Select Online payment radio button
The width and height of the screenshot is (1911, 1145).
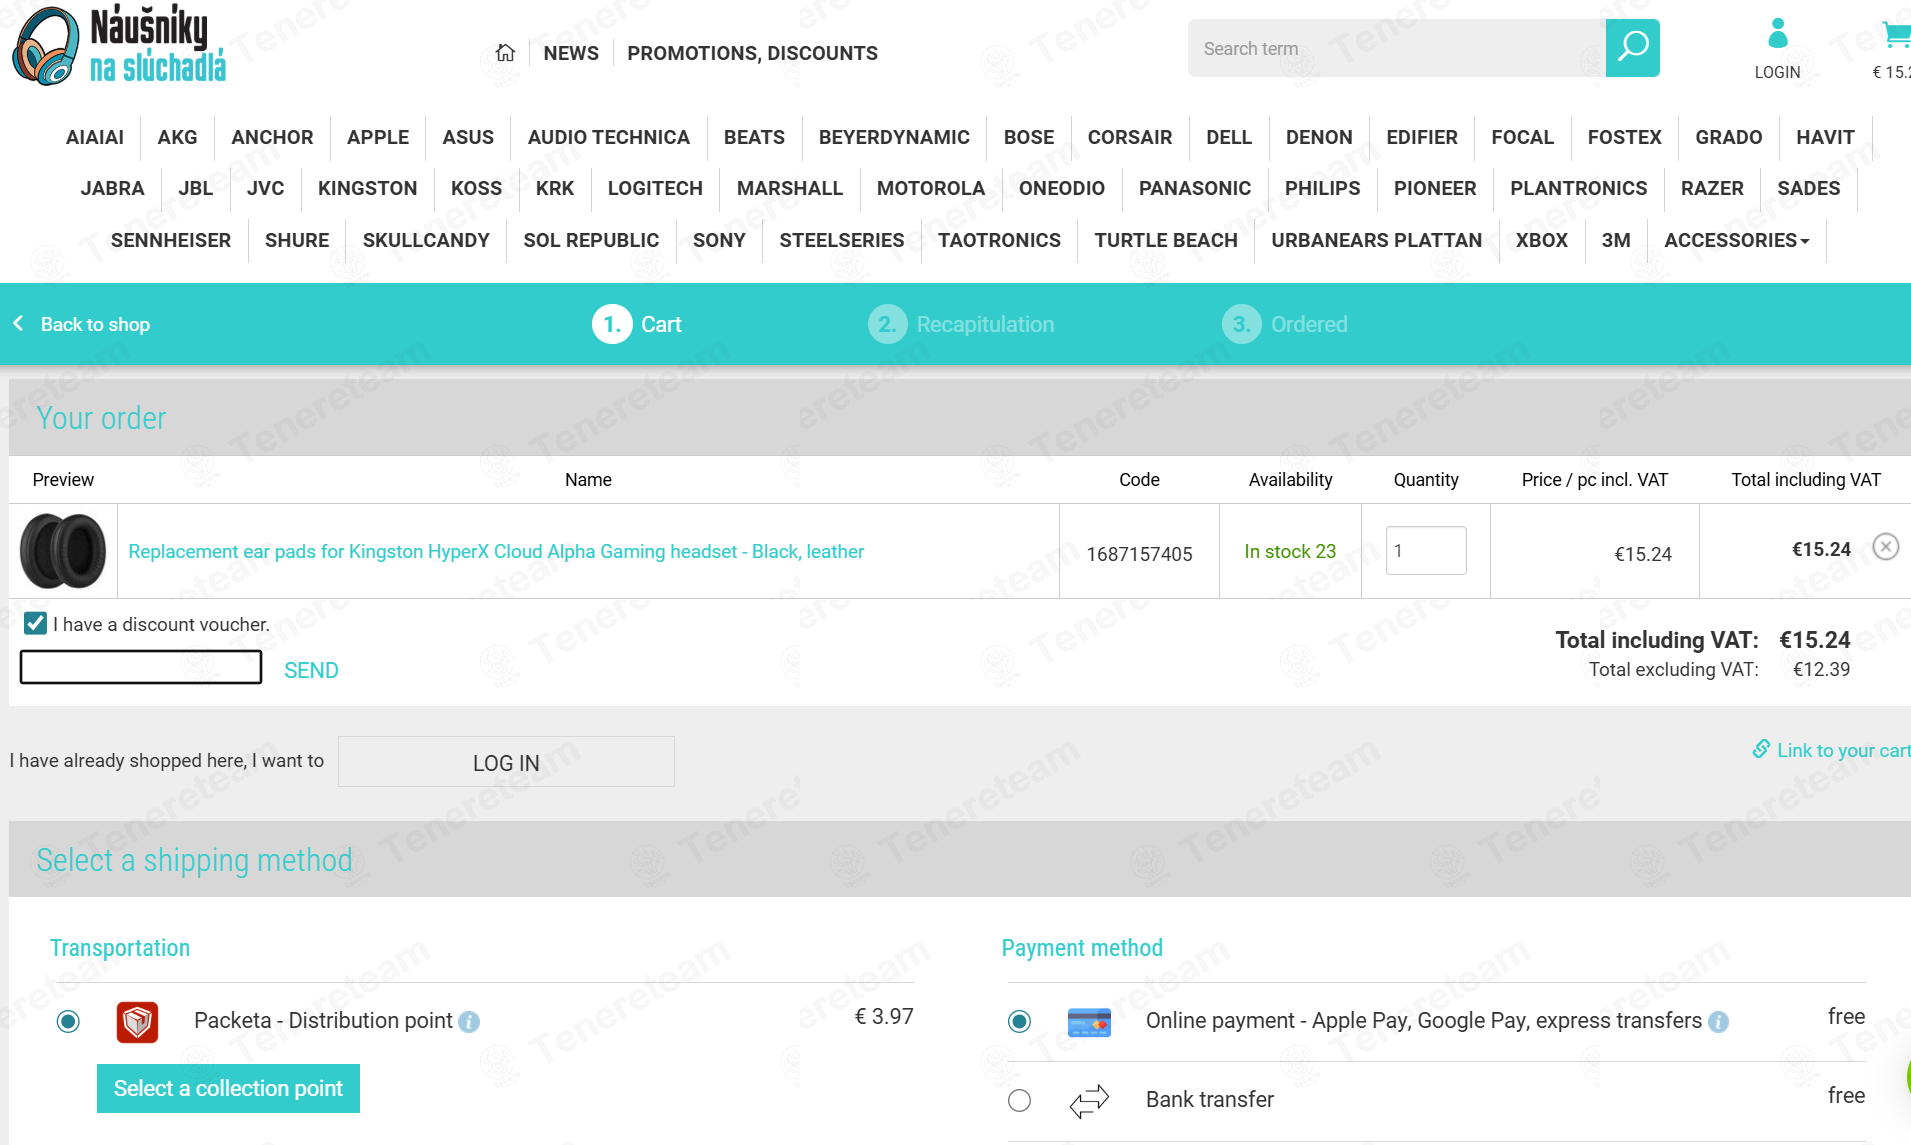click(1019, 1021)
